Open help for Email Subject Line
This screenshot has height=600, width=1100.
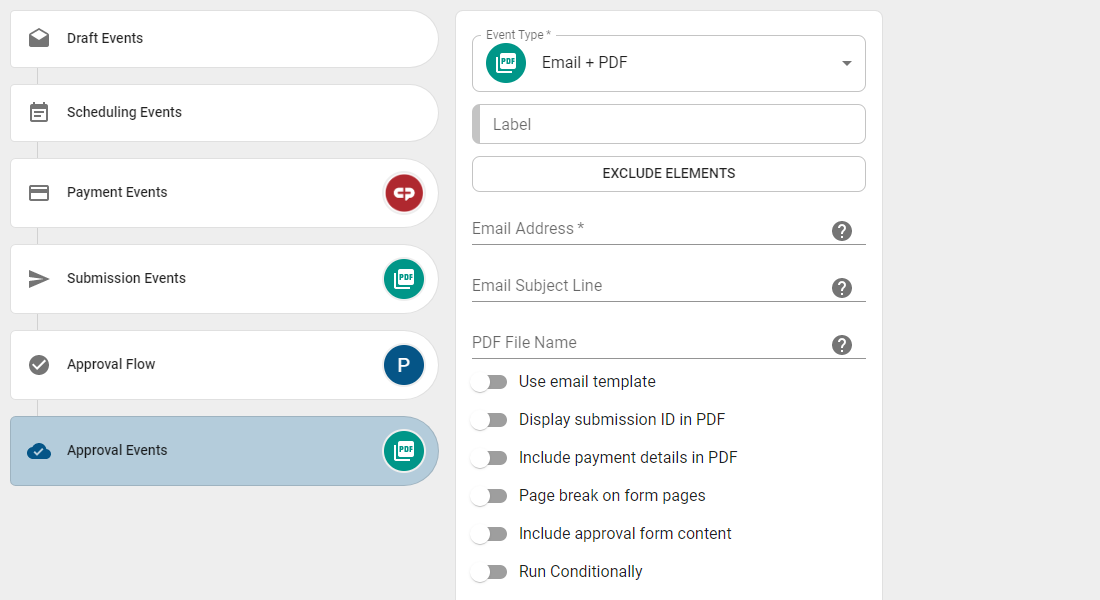[842, 288]
